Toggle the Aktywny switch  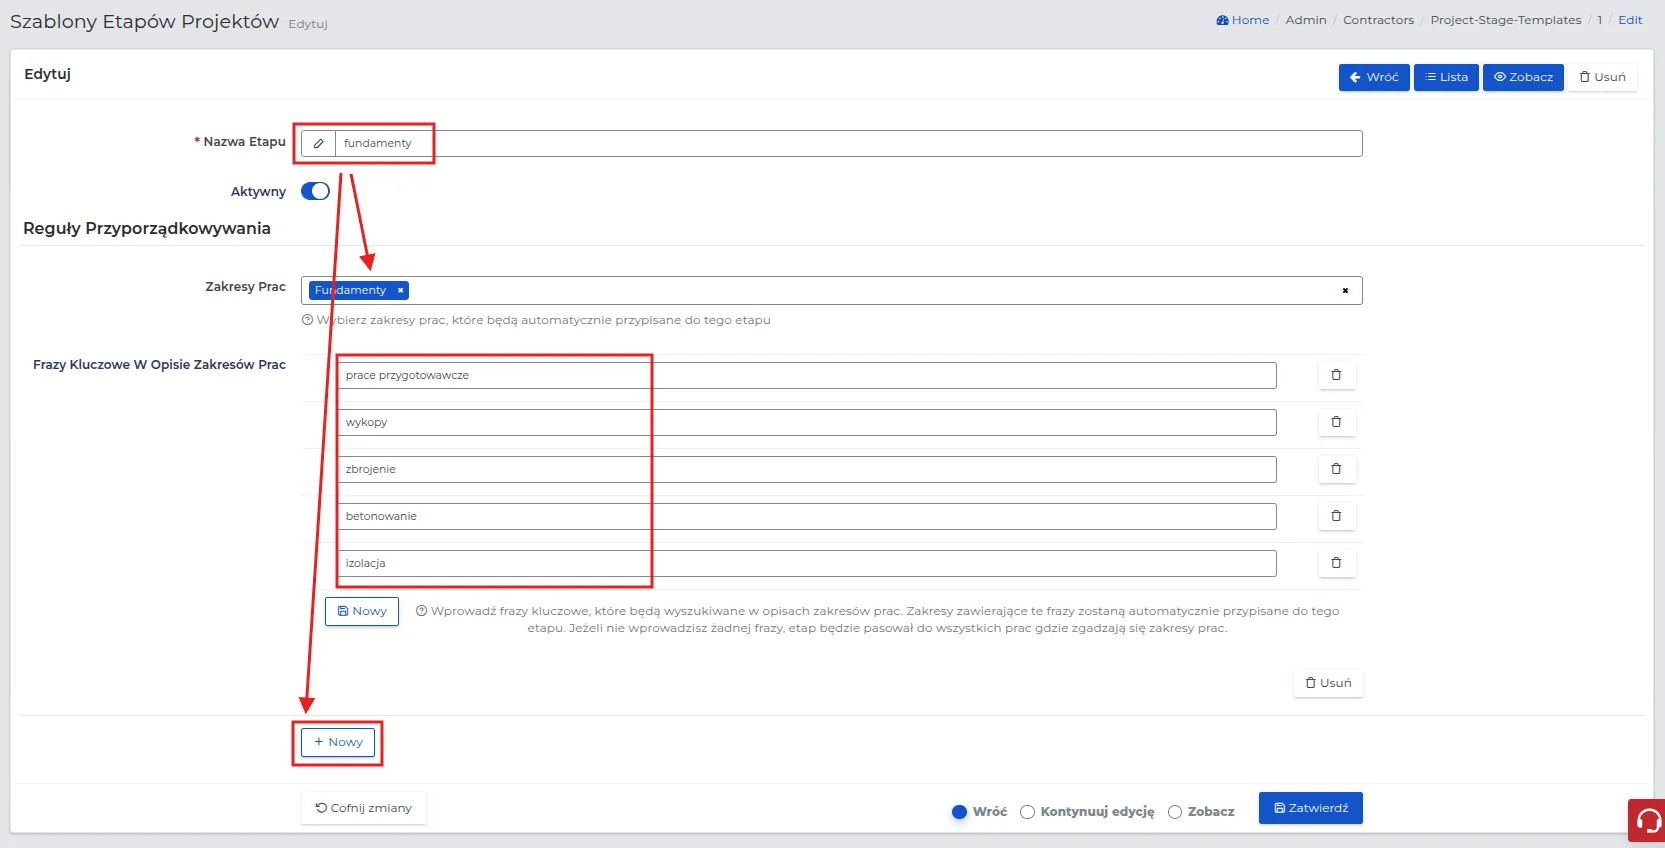[315, 191]
